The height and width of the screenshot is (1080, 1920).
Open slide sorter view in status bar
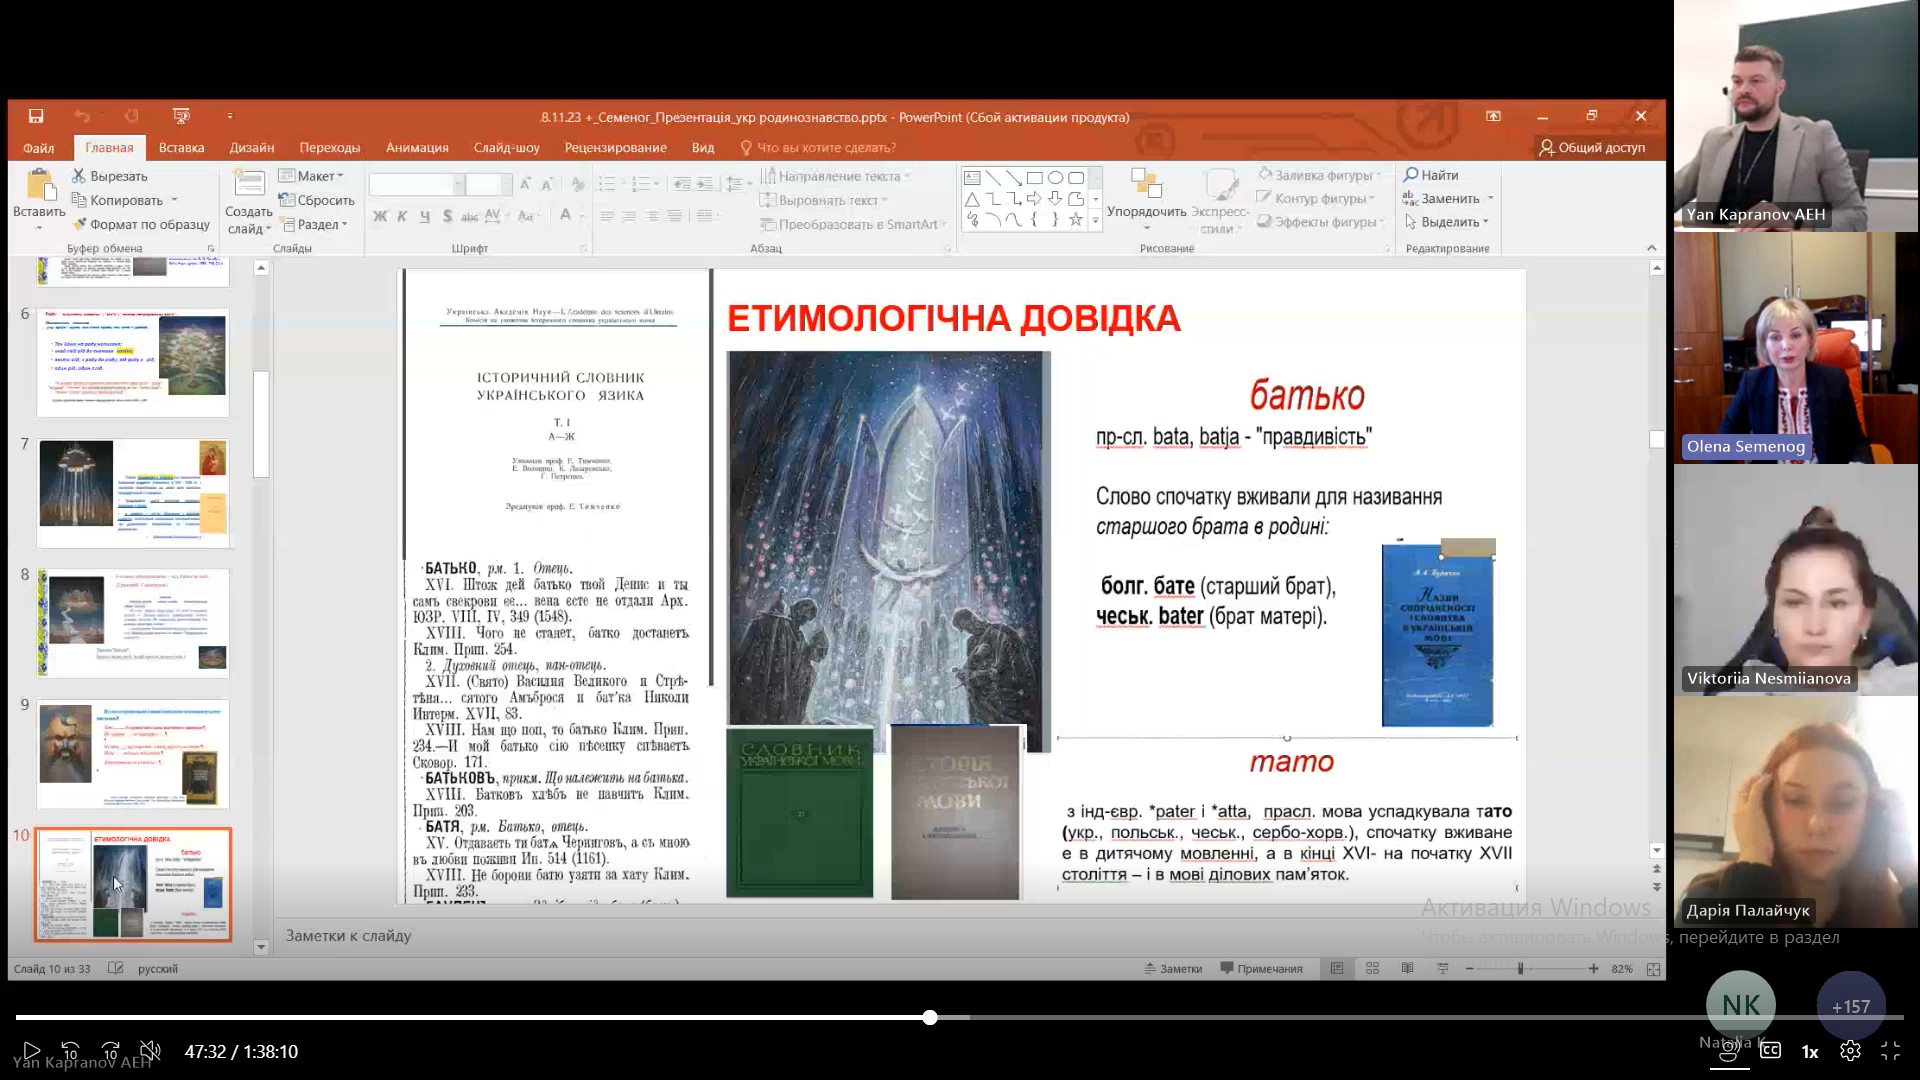point(1372,968)
